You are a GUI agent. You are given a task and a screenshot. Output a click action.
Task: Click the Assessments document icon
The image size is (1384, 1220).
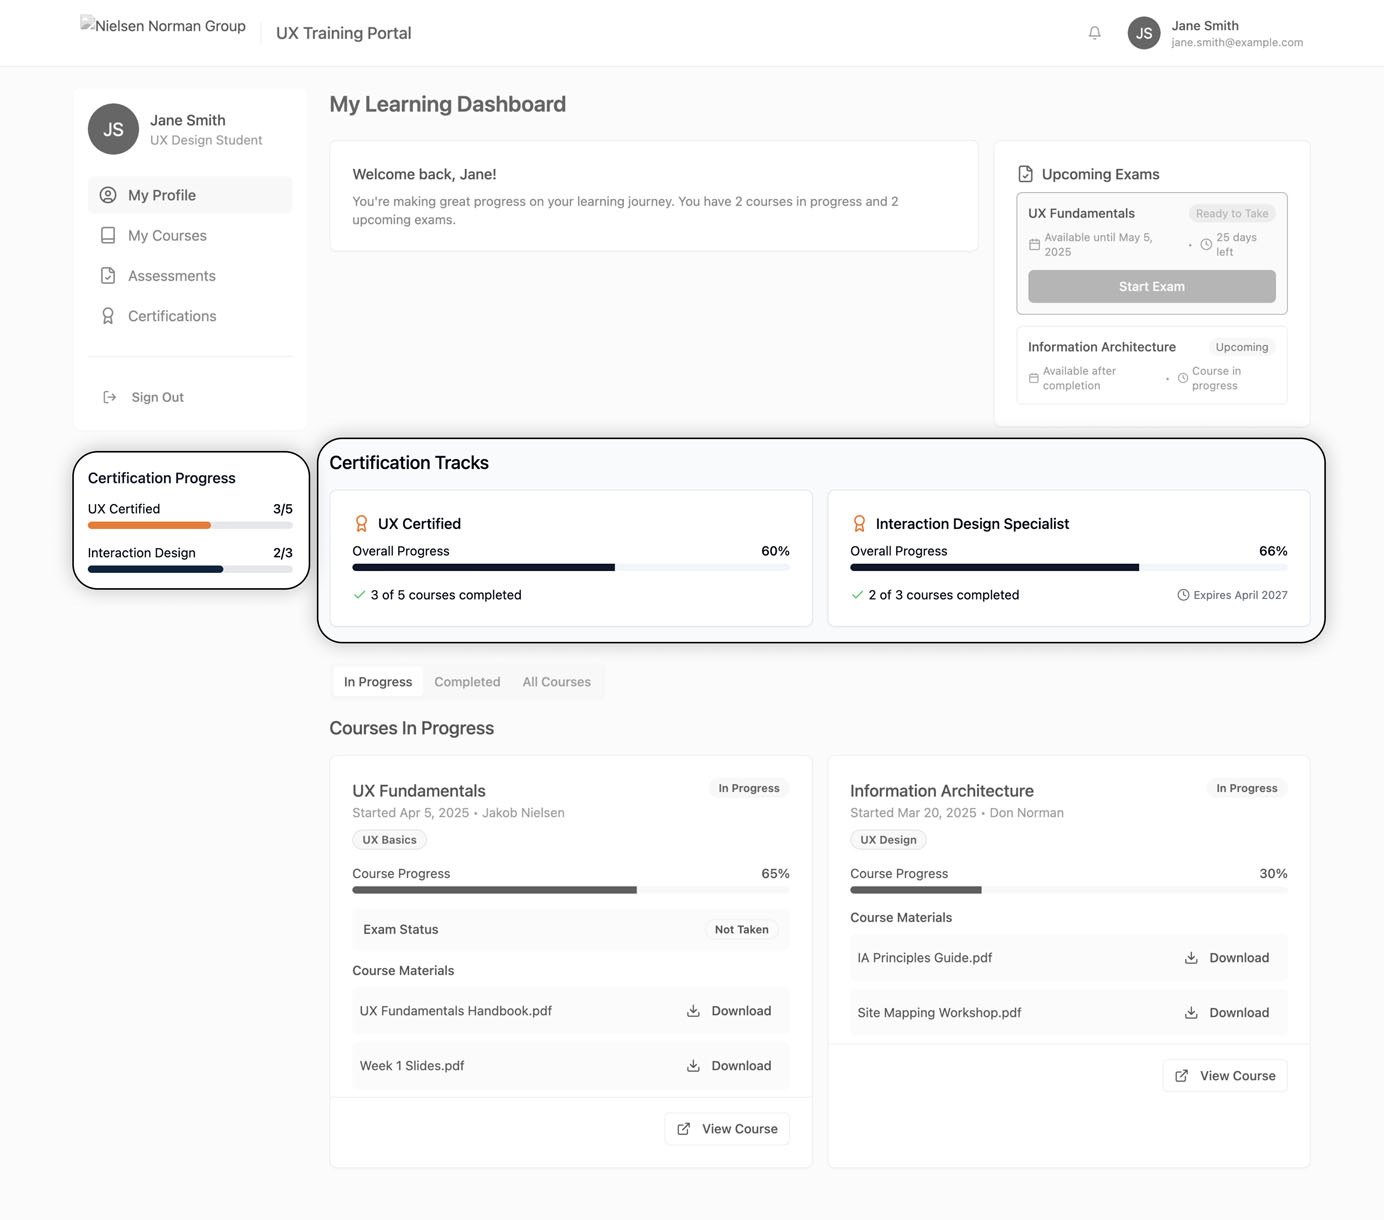point(108,275)
